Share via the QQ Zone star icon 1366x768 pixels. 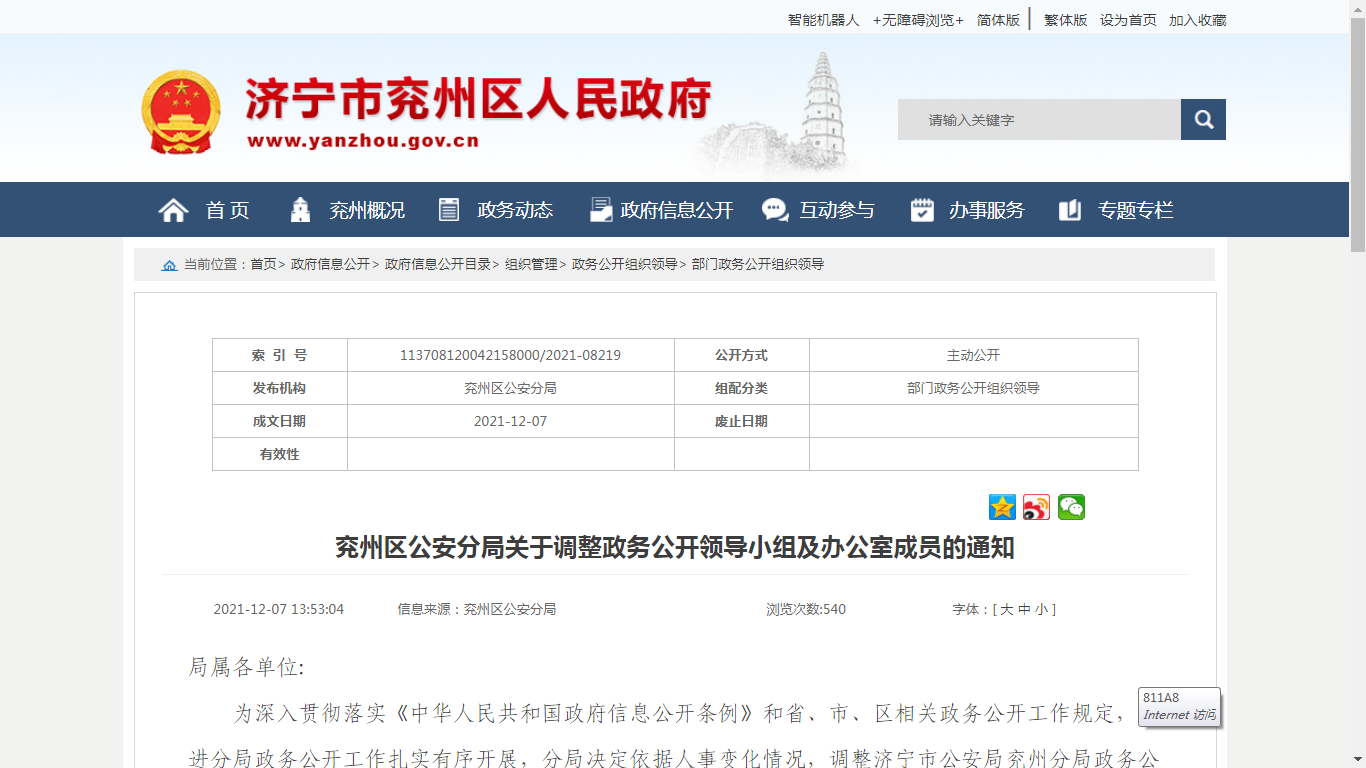coord(1002,508)
